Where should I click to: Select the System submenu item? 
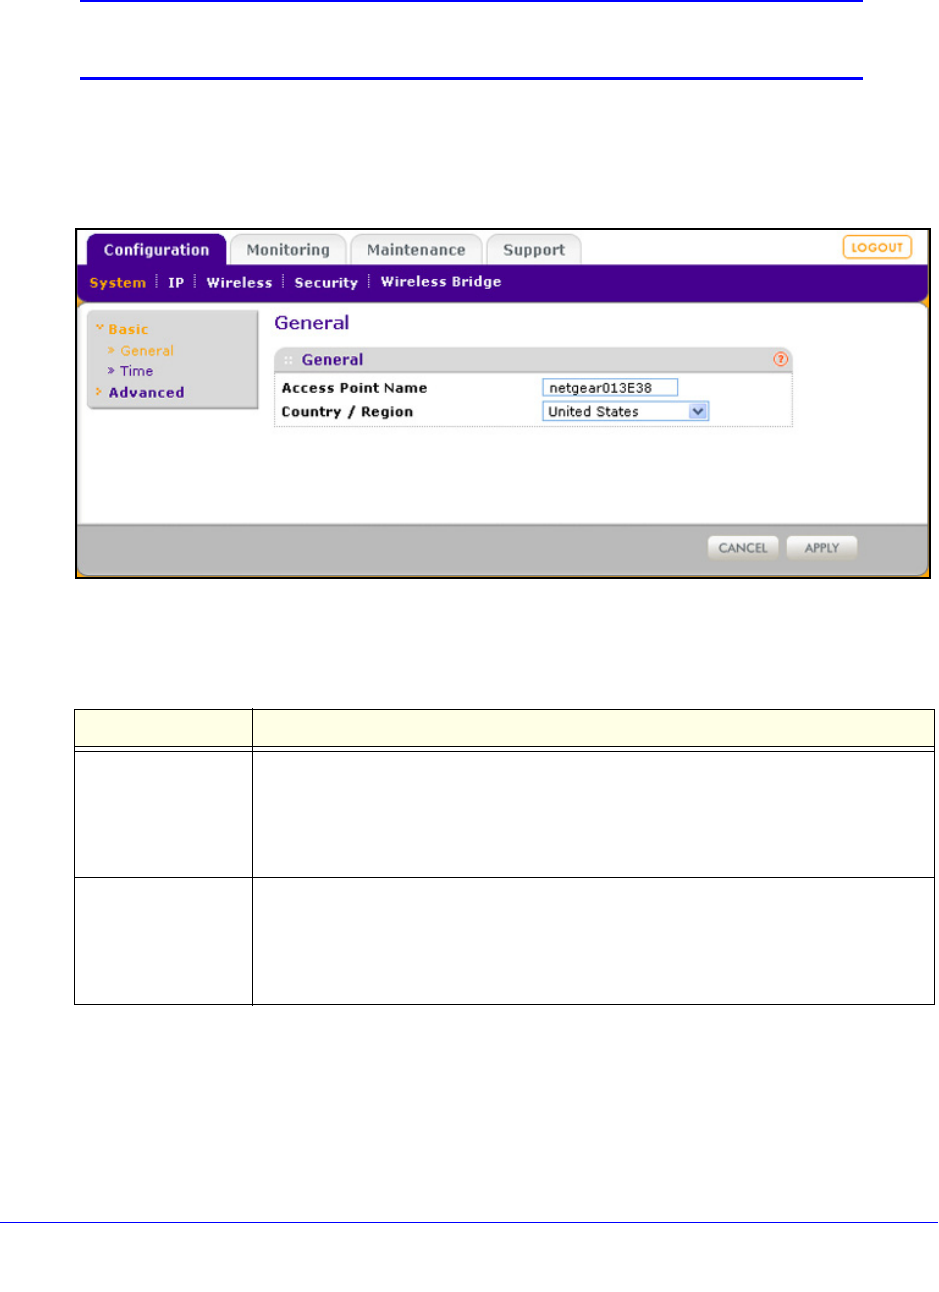coord(117,283)
